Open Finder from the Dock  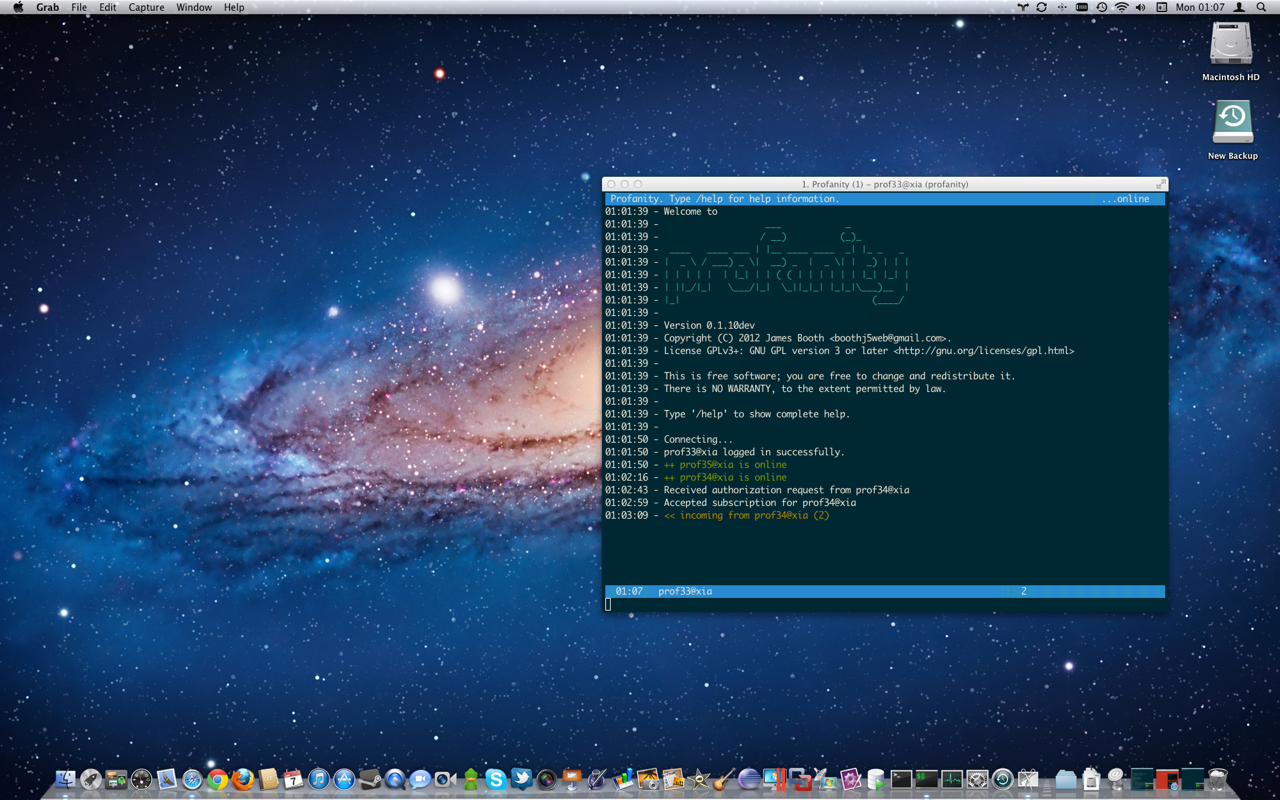(66, 779)
